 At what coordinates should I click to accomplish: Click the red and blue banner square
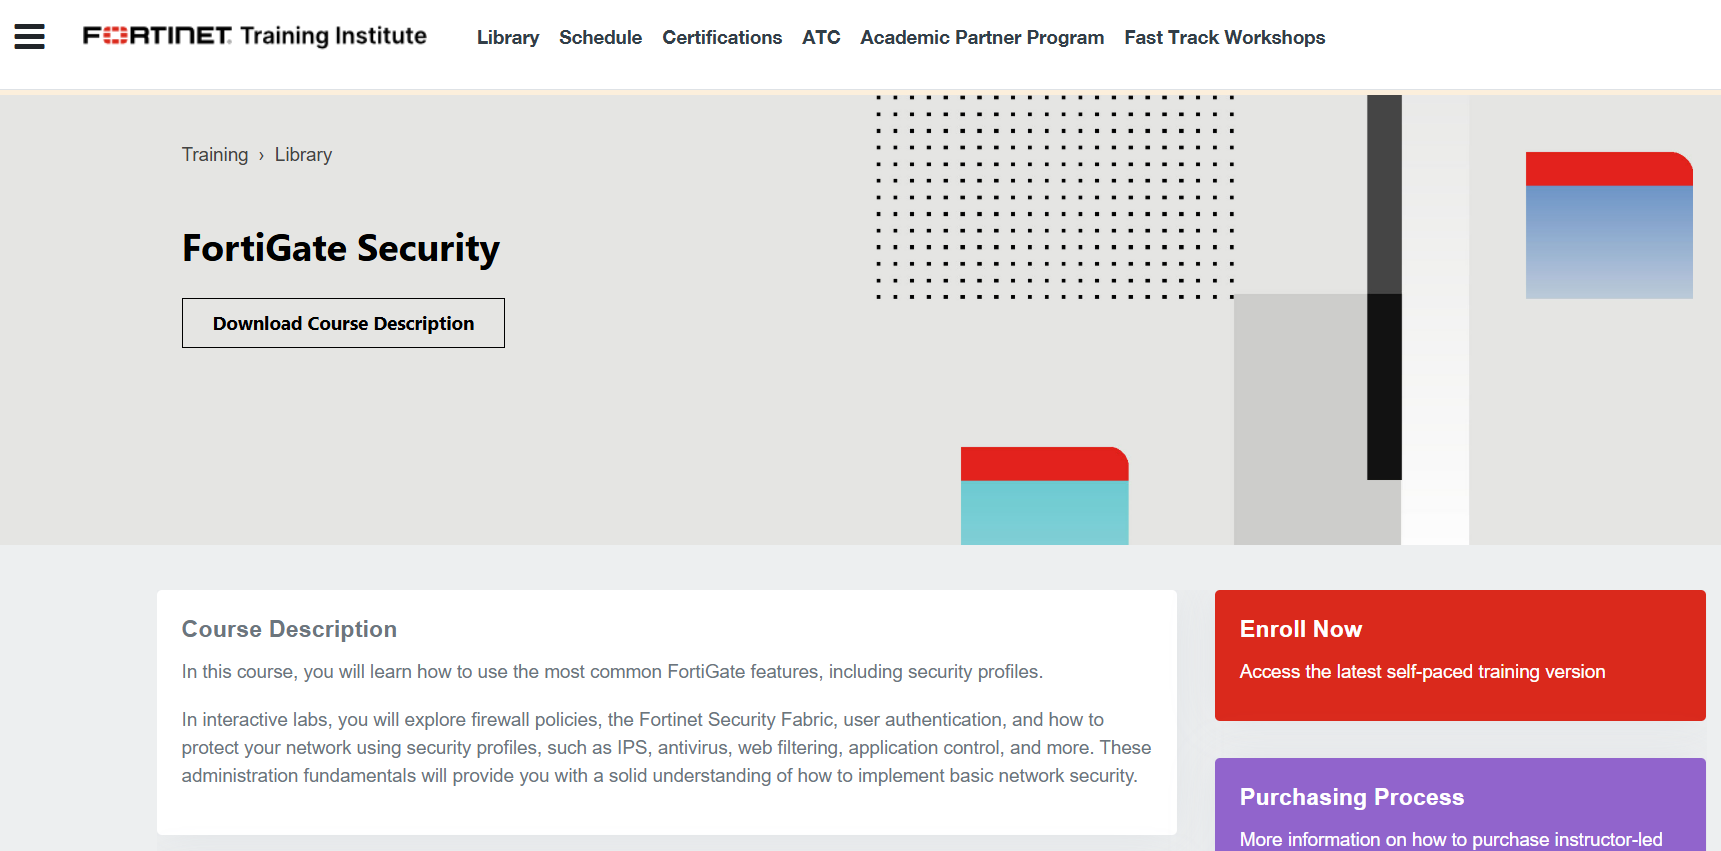pos(1609,225)
